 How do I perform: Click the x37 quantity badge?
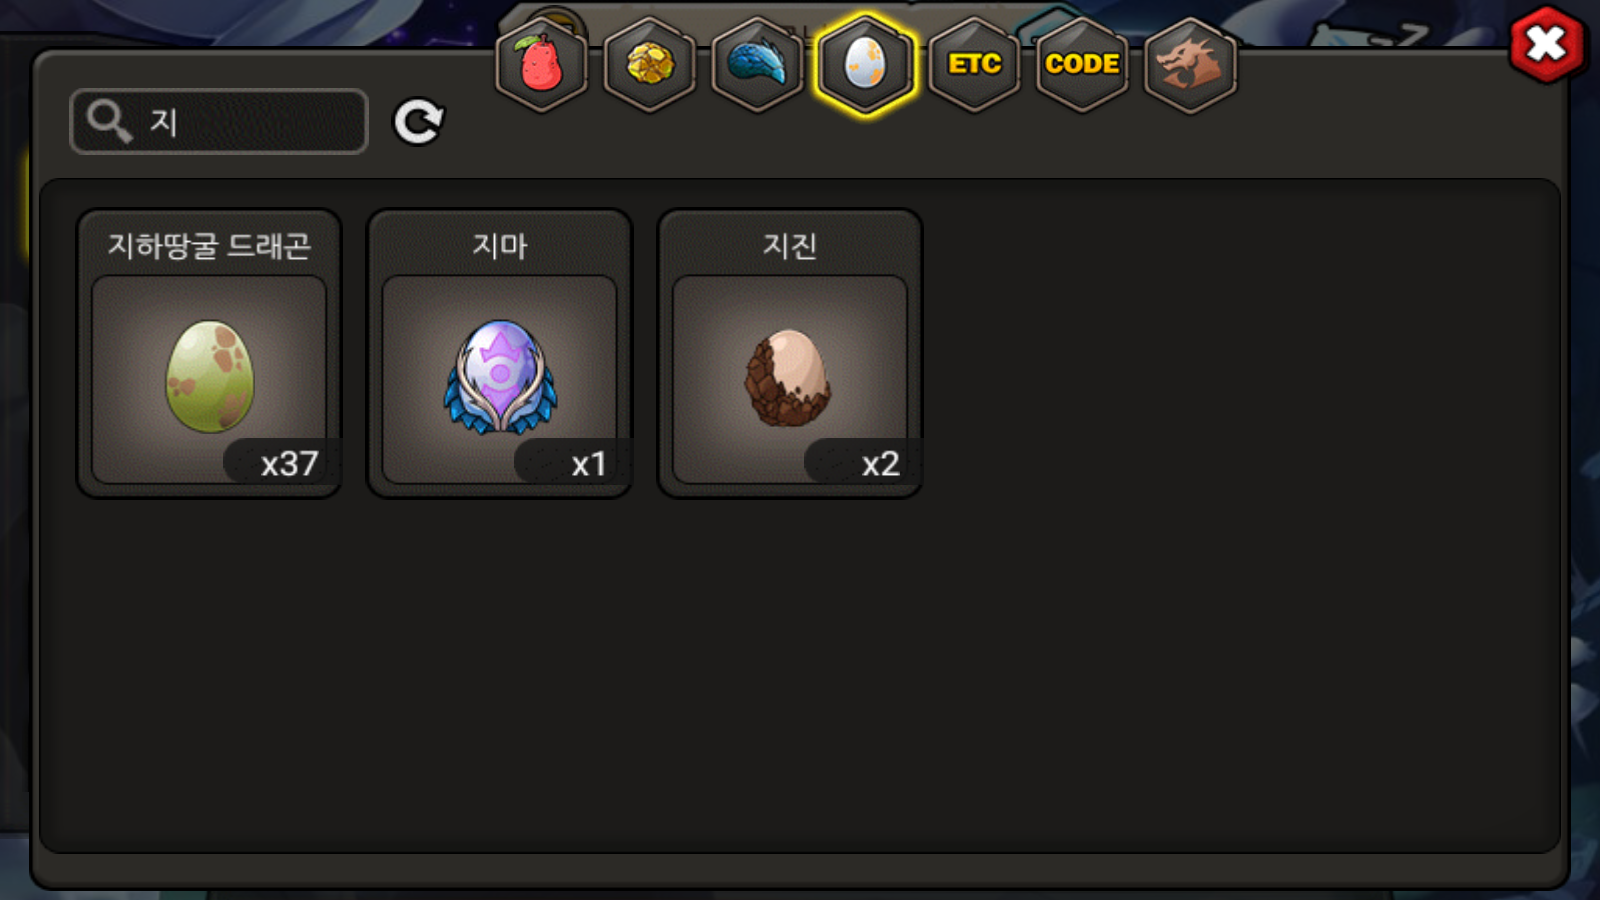283,463
